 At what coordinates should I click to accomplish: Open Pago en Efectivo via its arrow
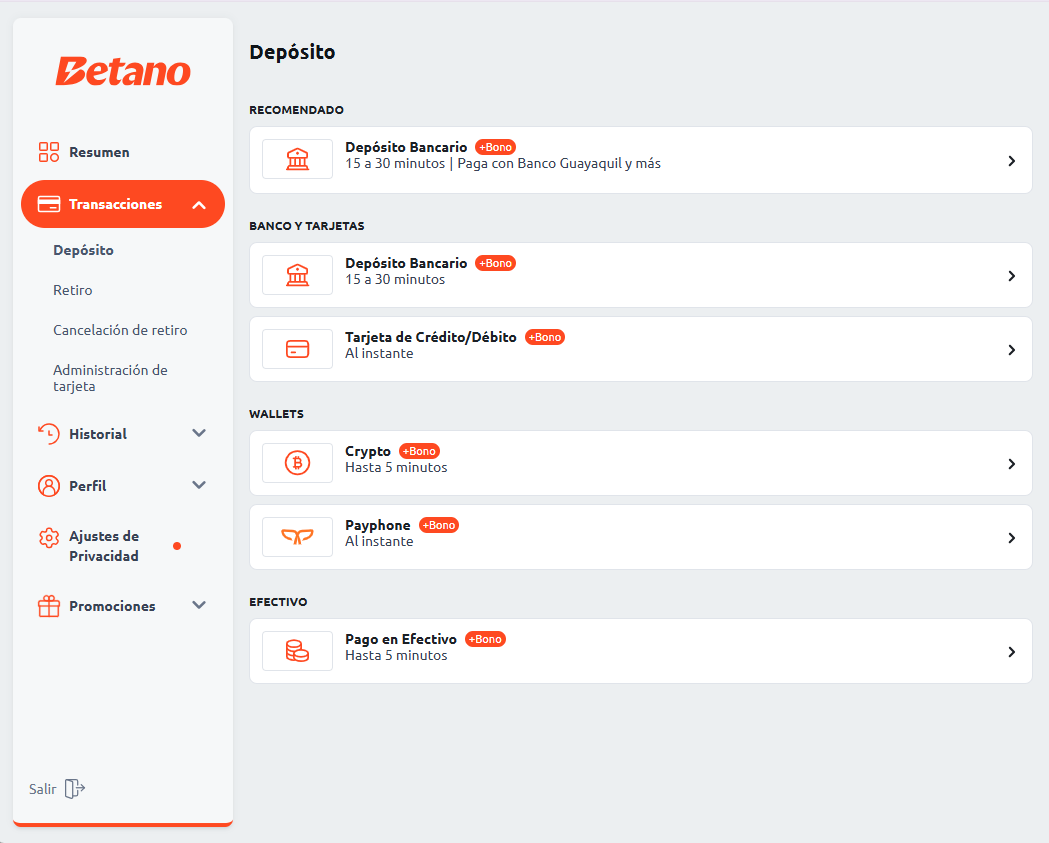1012,652
